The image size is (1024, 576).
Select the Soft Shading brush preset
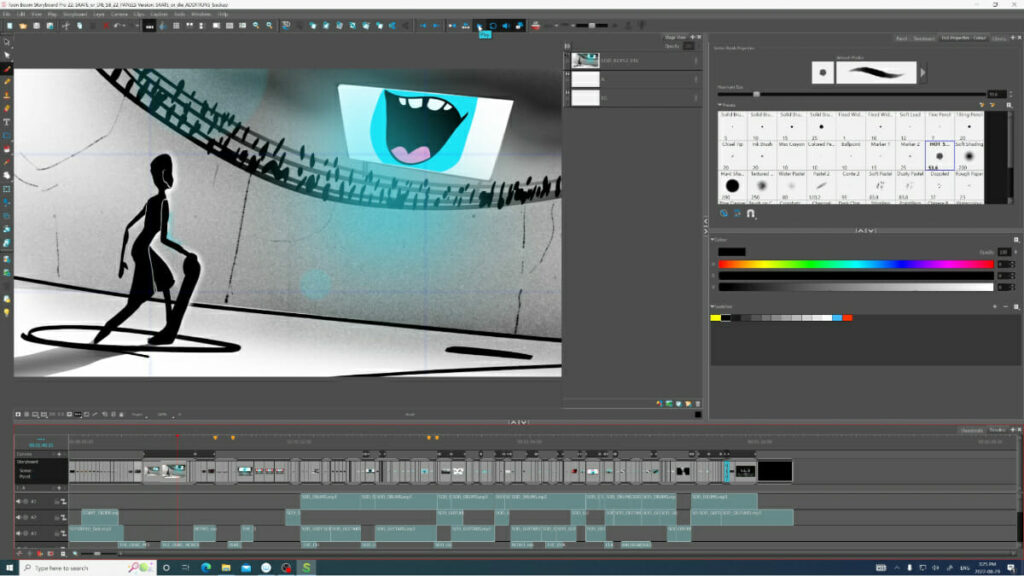point(969,156)
